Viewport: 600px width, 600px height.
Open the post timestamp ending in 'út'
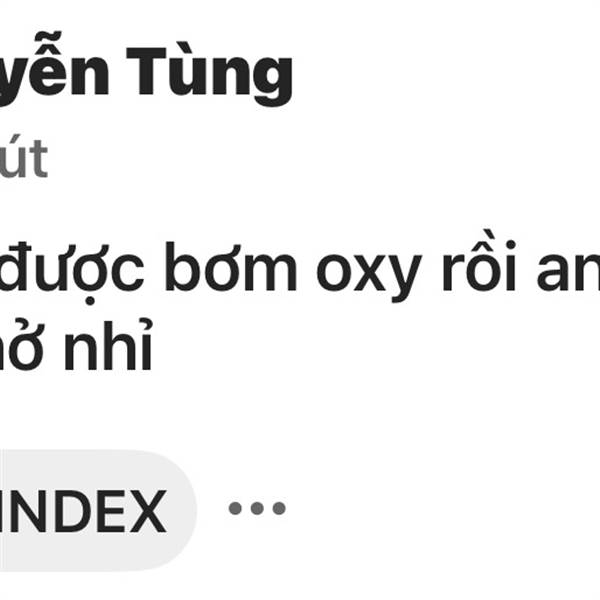point(24,158)
